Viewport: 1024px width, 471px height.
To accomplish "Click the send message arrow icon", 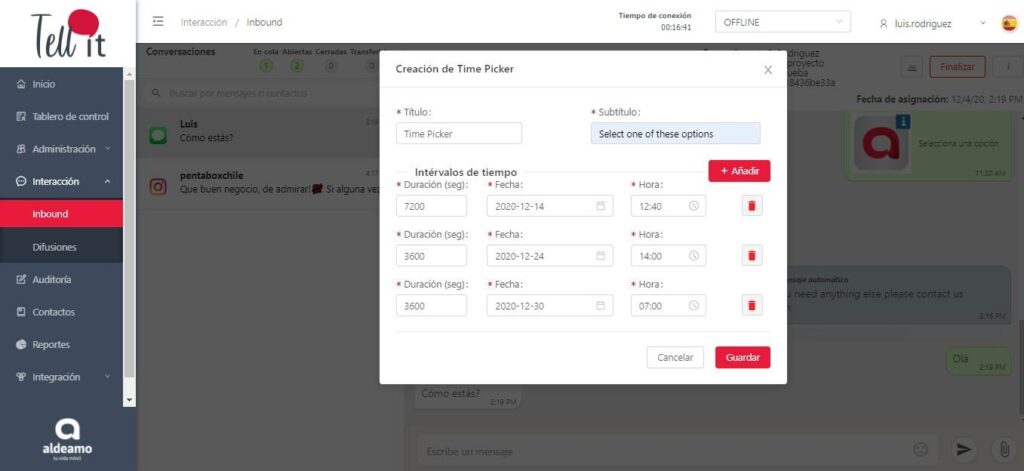I will pos(963,450).
